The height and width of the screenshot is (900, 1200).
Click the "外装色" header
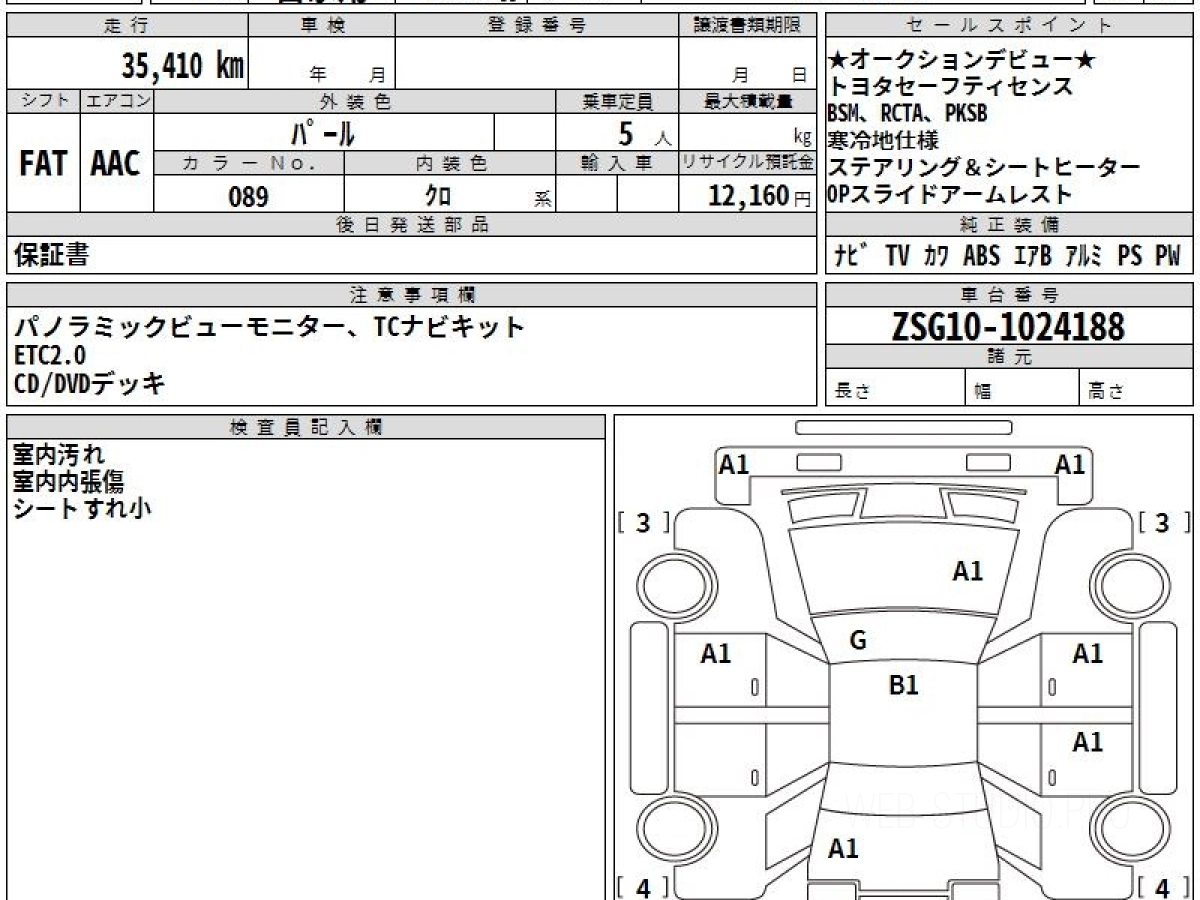click(x=355, y=101)
